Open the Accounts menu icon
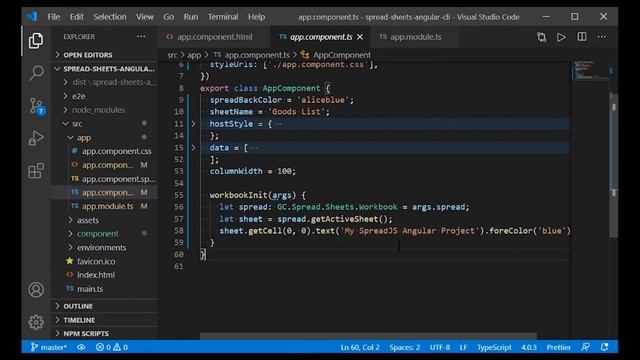This screenshot has height=360, width=640. pyautogui.click(x=36, y=290)
